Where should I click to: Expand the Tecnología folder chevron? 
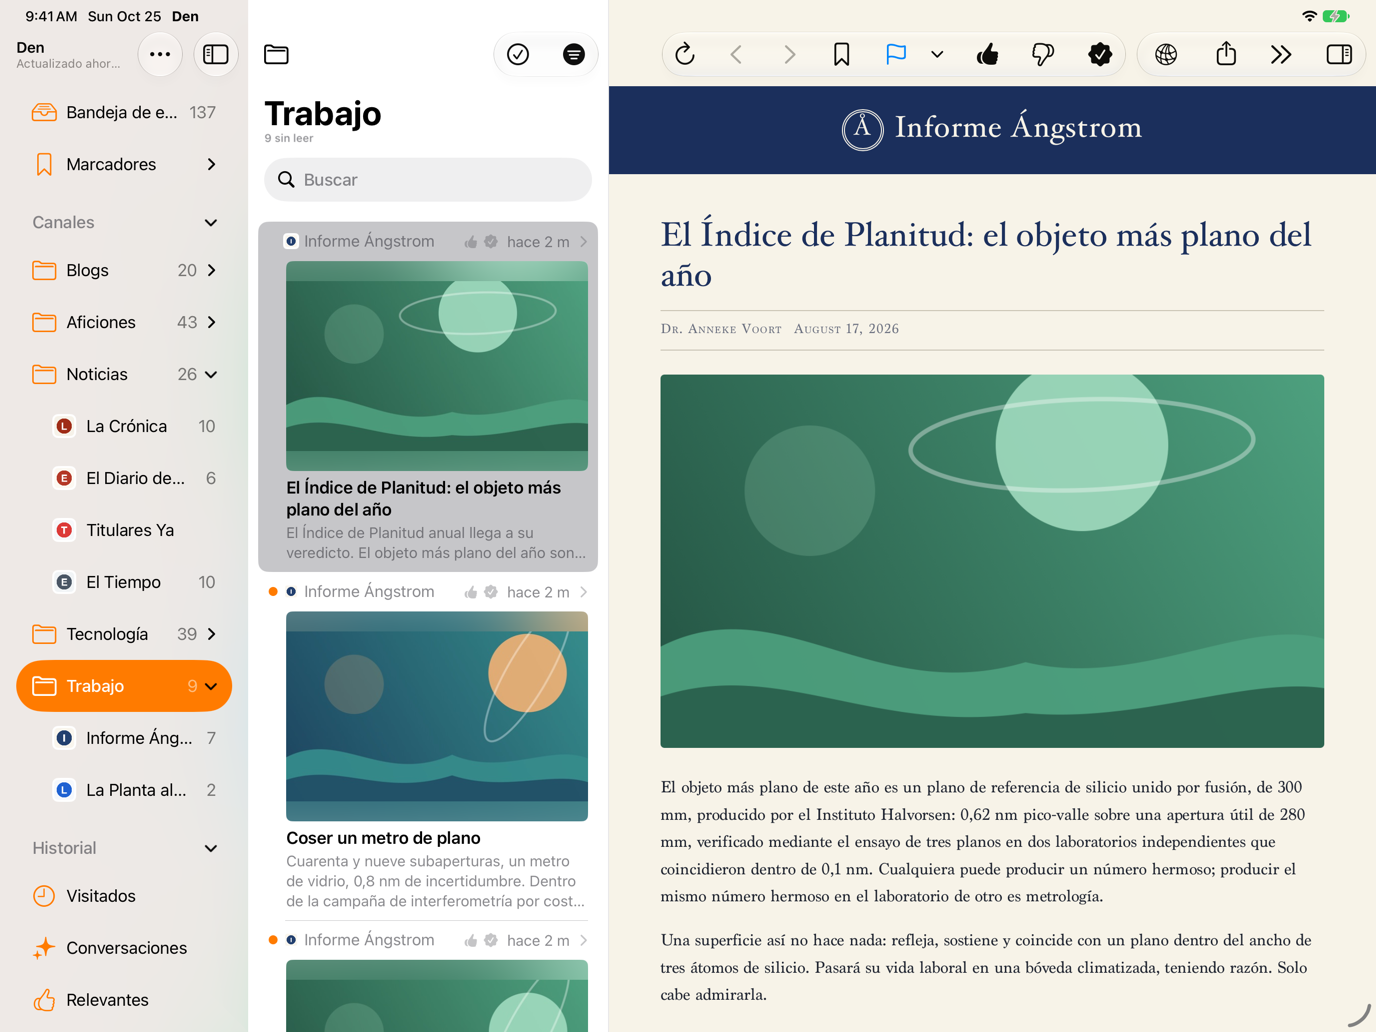[x=211, y=634]
